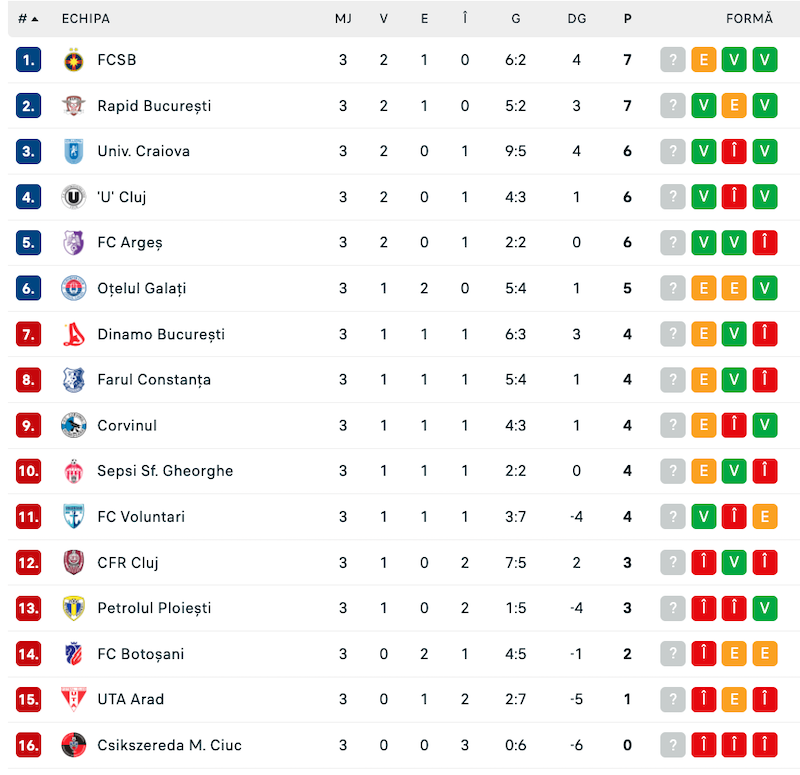Image resolution: width=800 pixels, height=775 pixels.
Task: Open the Oțelul Galați team page
Action: click(x=142, y=289)
